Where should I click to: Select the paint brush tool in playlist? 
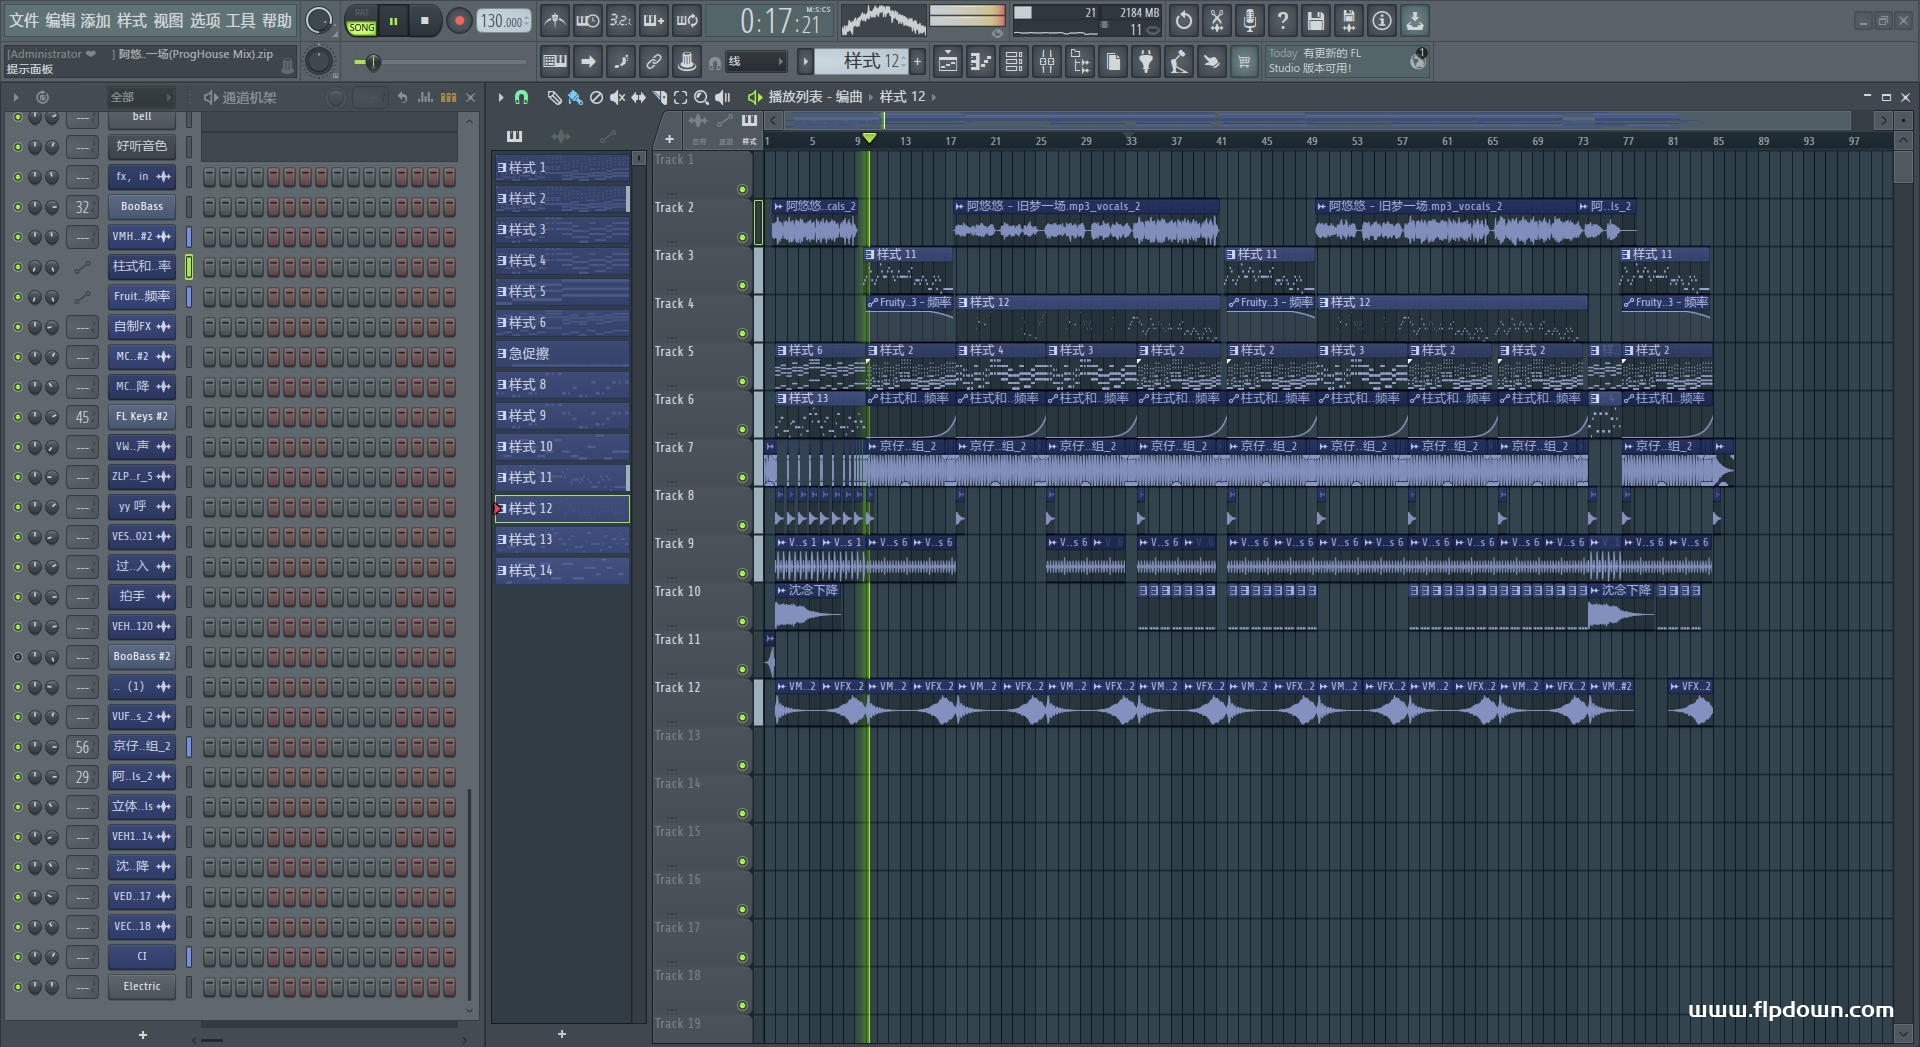(x=575, y=97)
